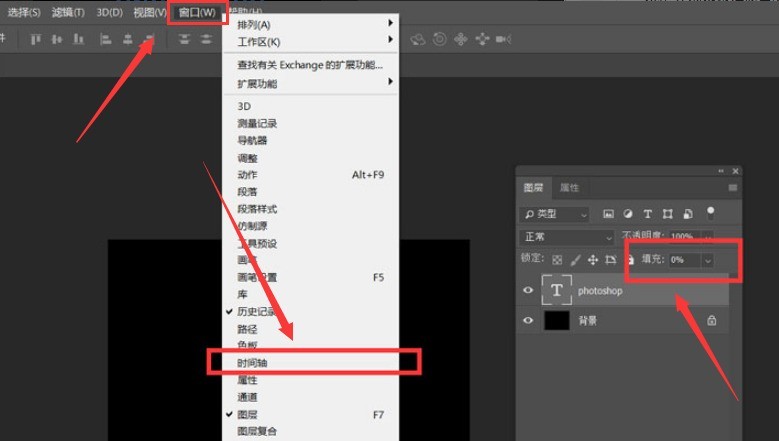Toggle the layer filtering on/off switch

click(x=710, y=213)
